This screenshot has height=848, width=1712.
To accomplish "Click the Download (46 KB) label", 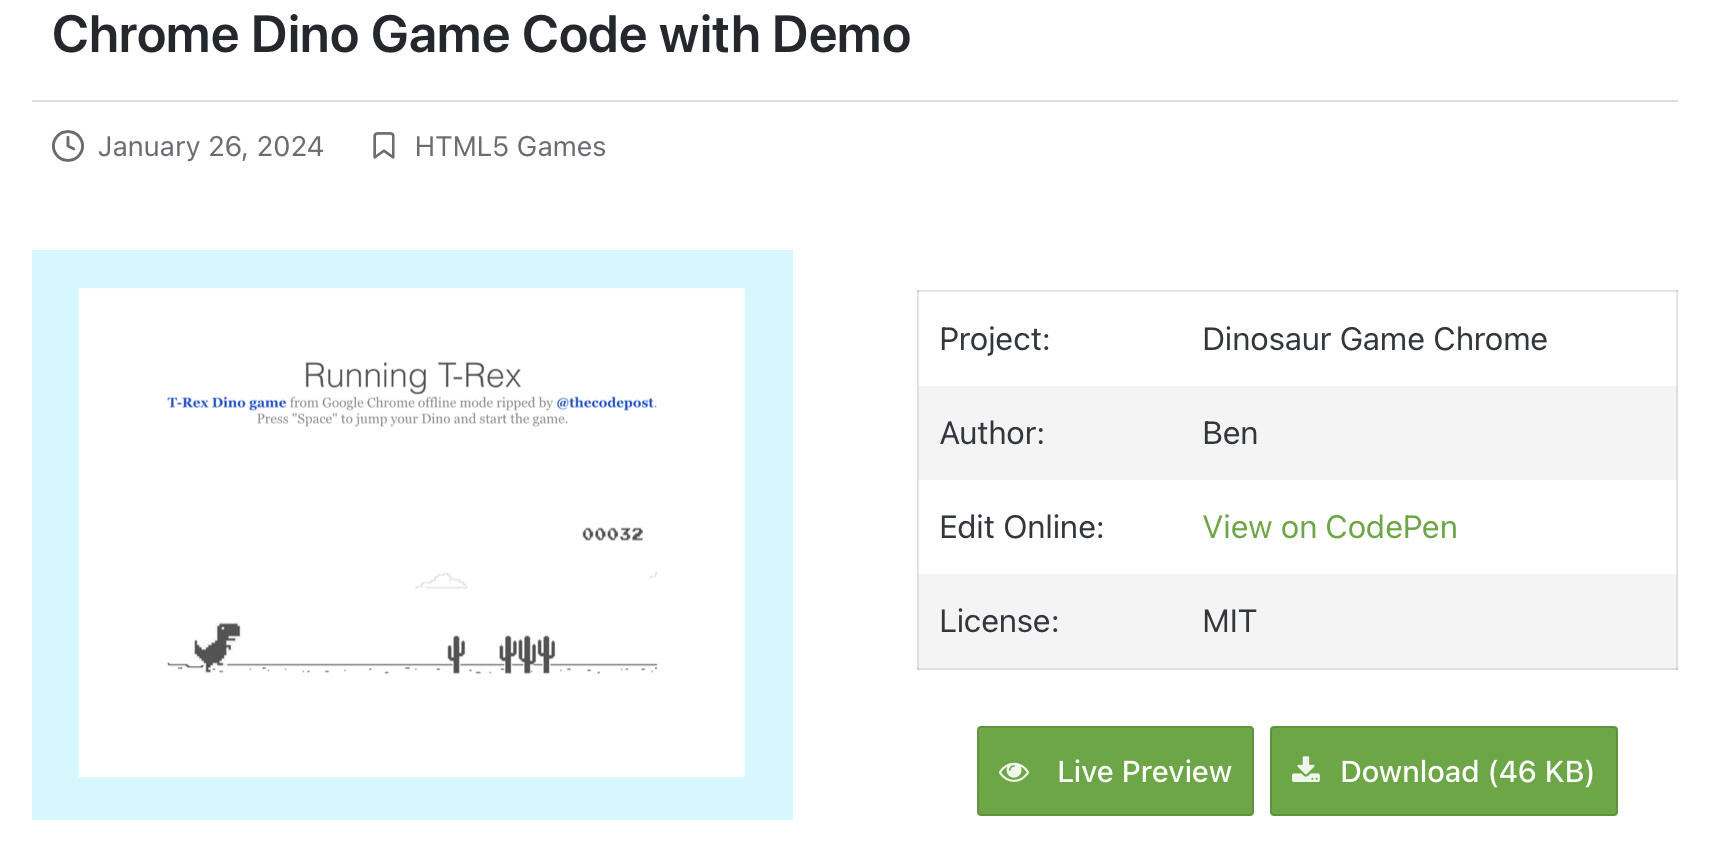I will 1467,772.
